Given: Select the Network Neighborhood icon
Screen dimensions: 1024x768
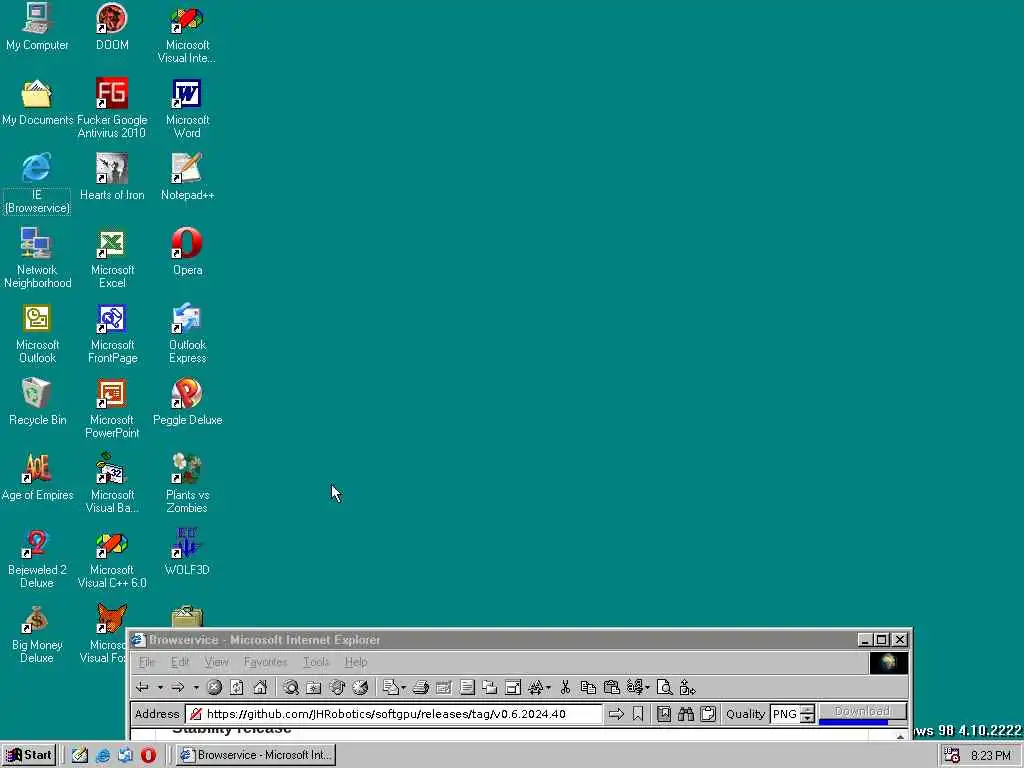Looking at the screenshot, I should [x=37, y=259].
